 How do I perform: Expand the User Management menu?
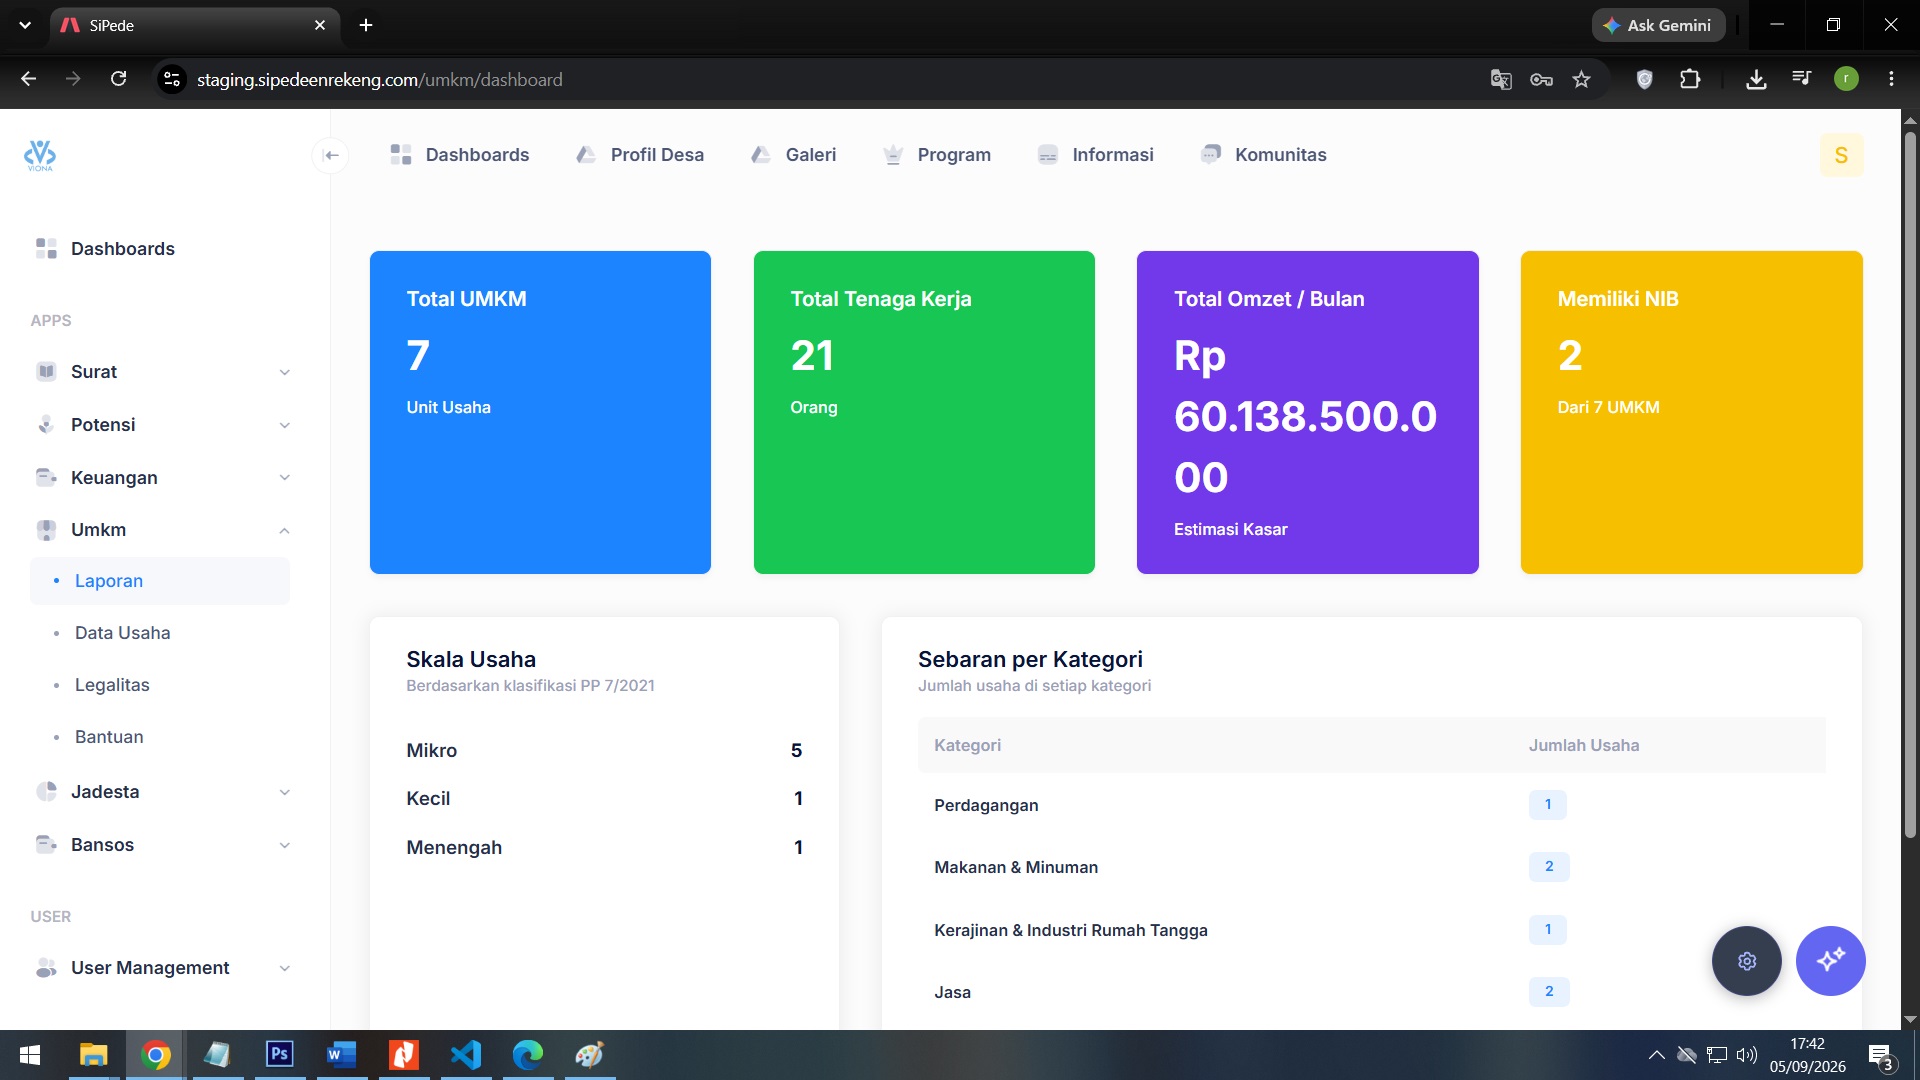click(162, 968)
